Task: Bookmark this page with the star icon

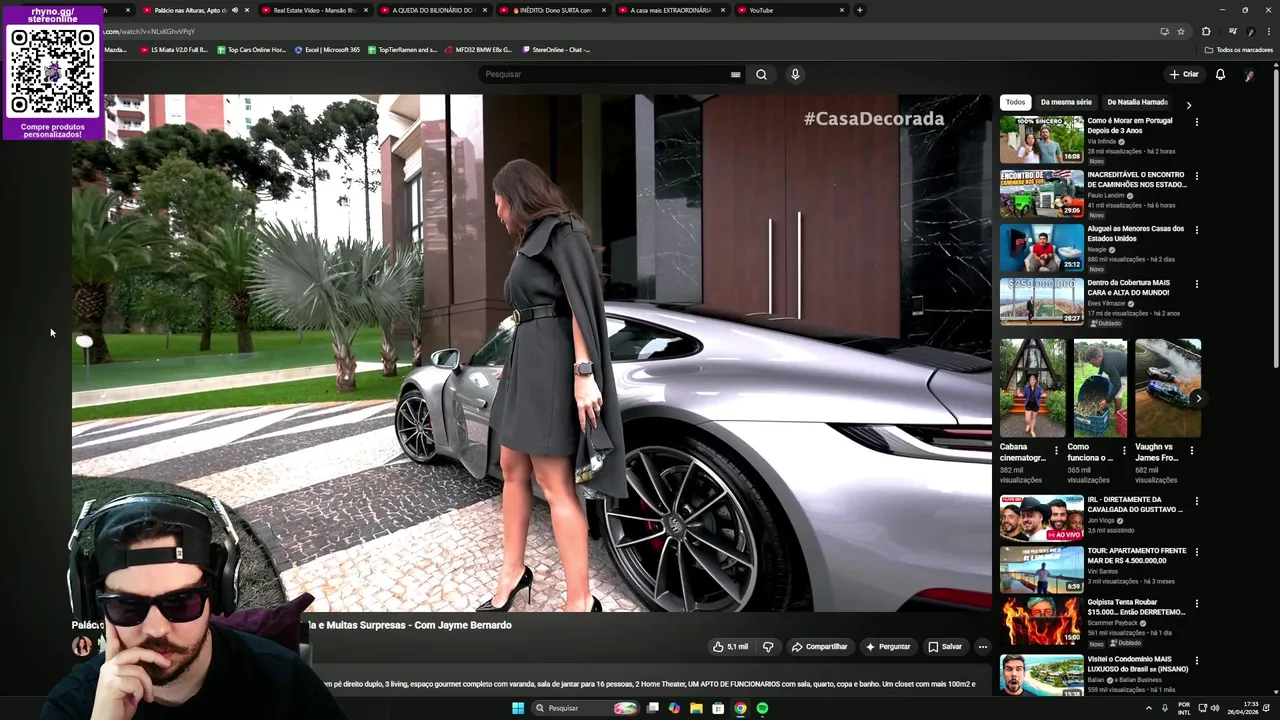Action: pos(1181,31)
